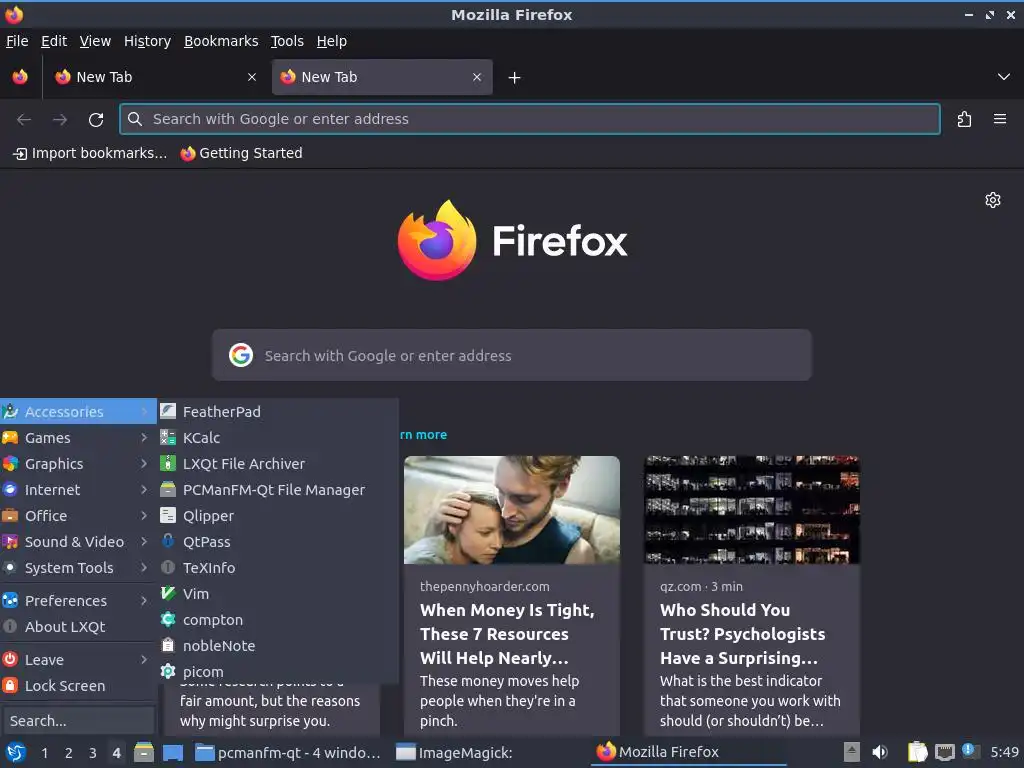Open the Help menu
Image resolution: width=1024 pixels, height=768 pixels.
click(332, 41)
